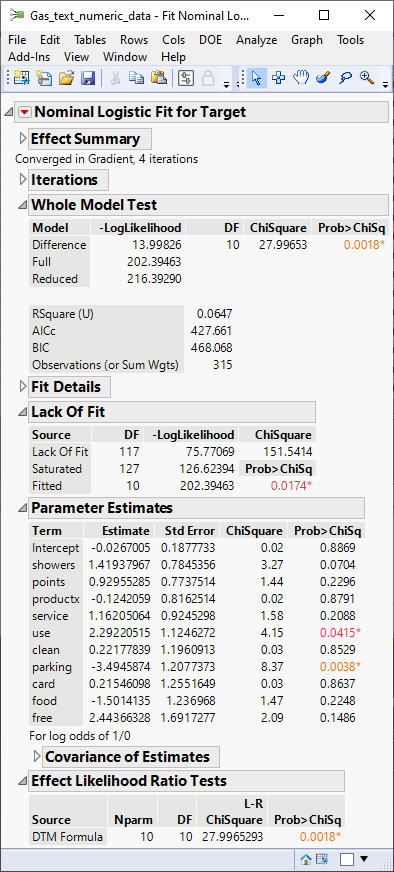The width and height of the screenshot is (394, 872).
Task: Click the status bar dropdown arrow
Action: point(365,859)
